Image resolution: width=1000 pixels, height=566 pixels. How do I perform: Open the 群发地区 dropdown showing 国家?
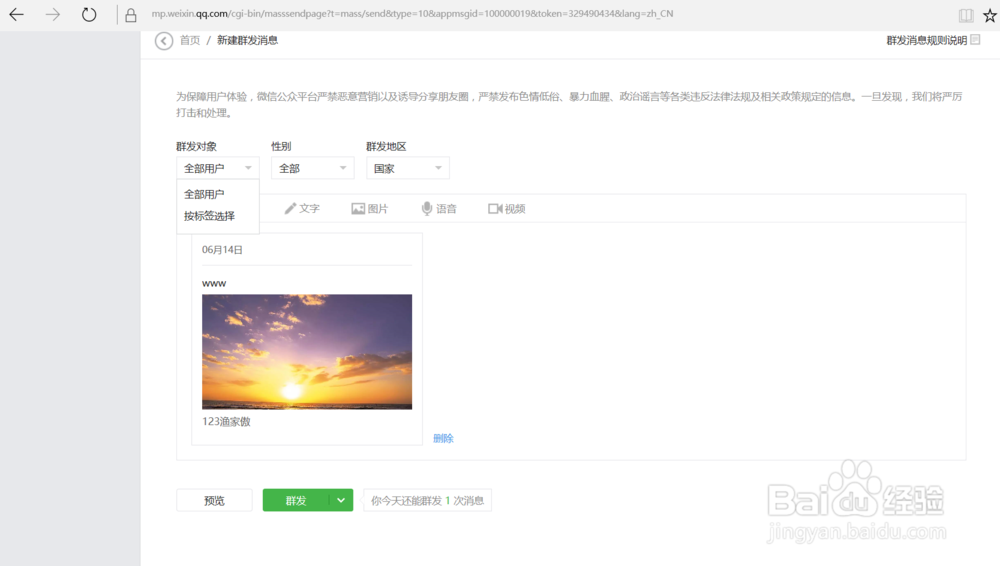coord(408,168)
